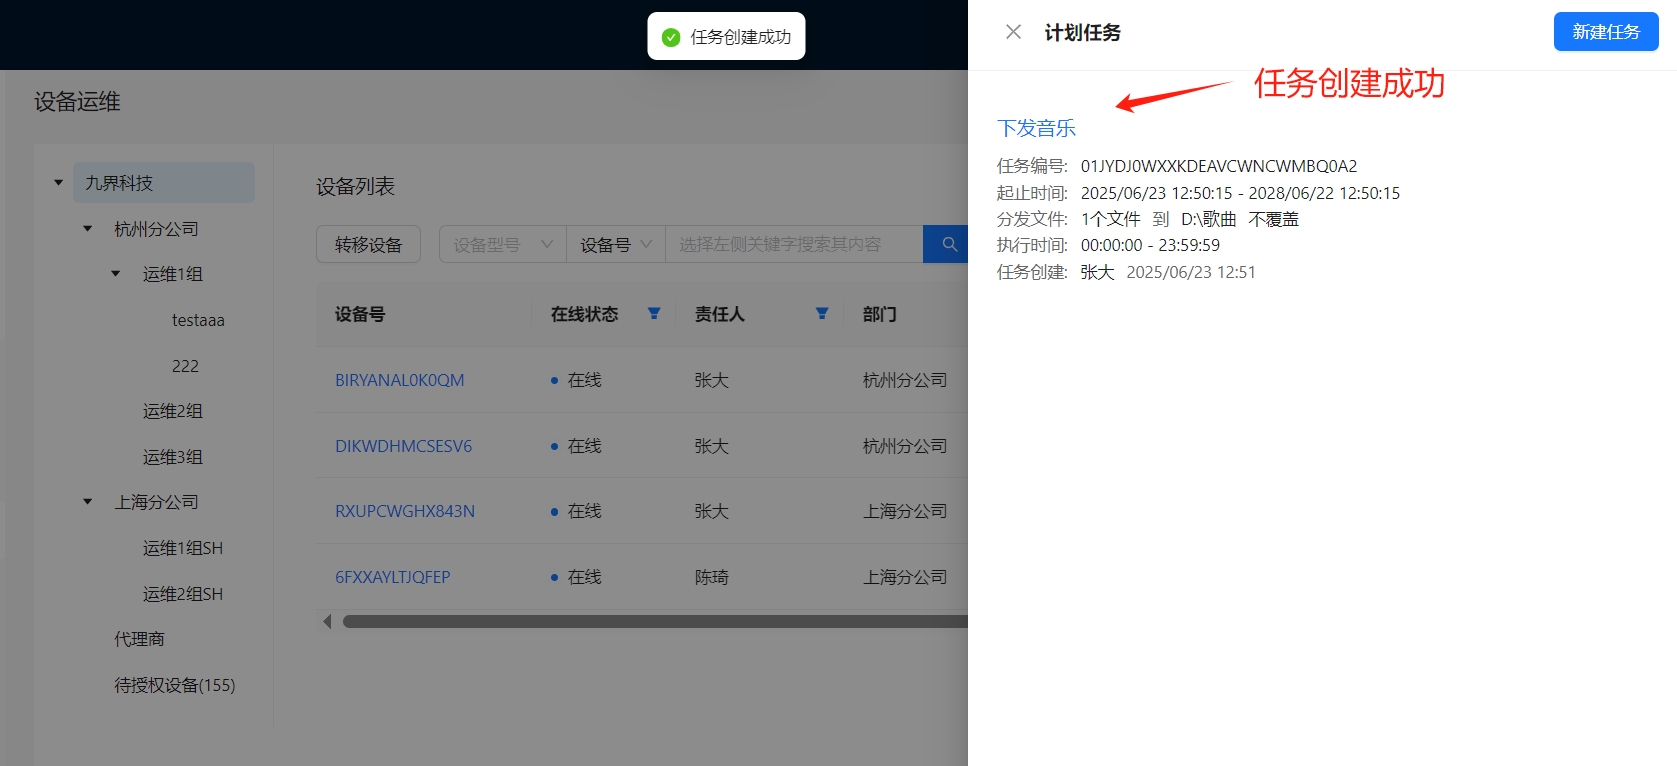
Task: Click the 设备列表 heading
Action: coord(355,186)
